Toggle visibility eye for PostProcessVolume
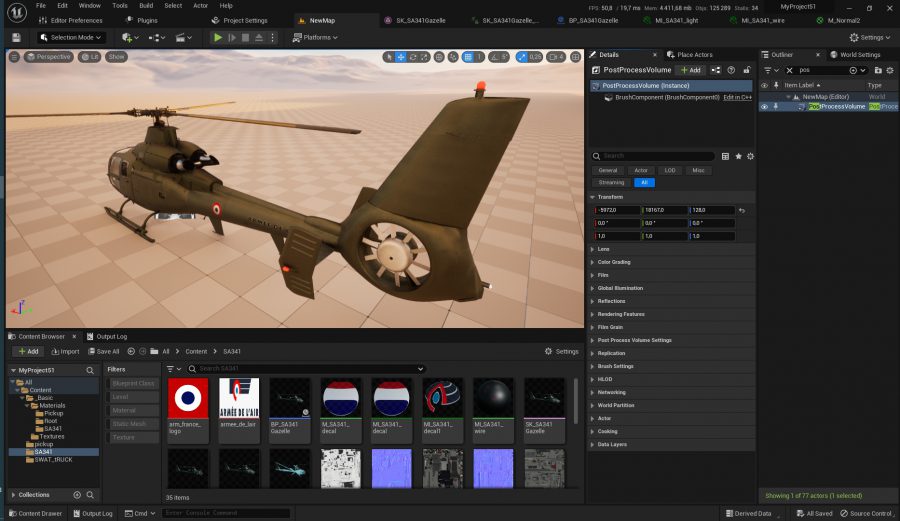 click(764, 106)
